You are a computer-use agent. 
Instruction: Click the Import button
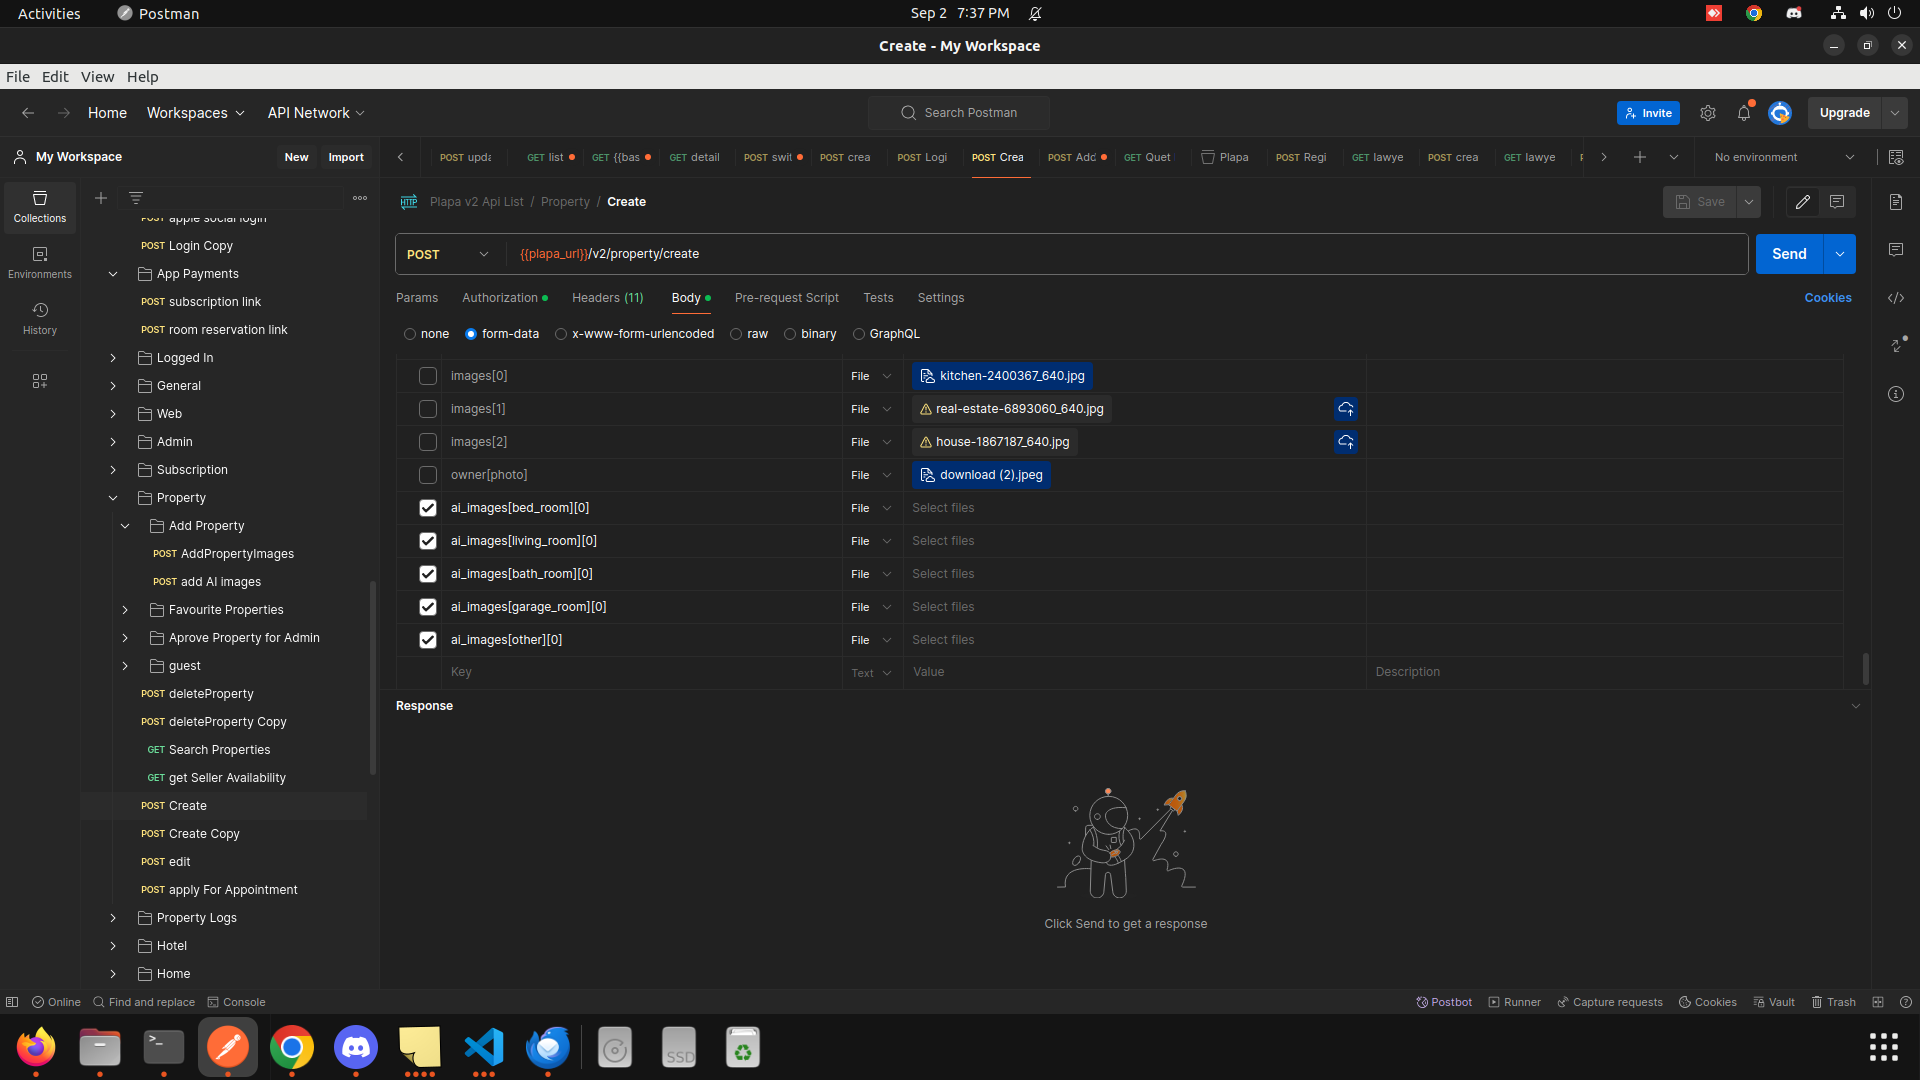pos(346,157)
